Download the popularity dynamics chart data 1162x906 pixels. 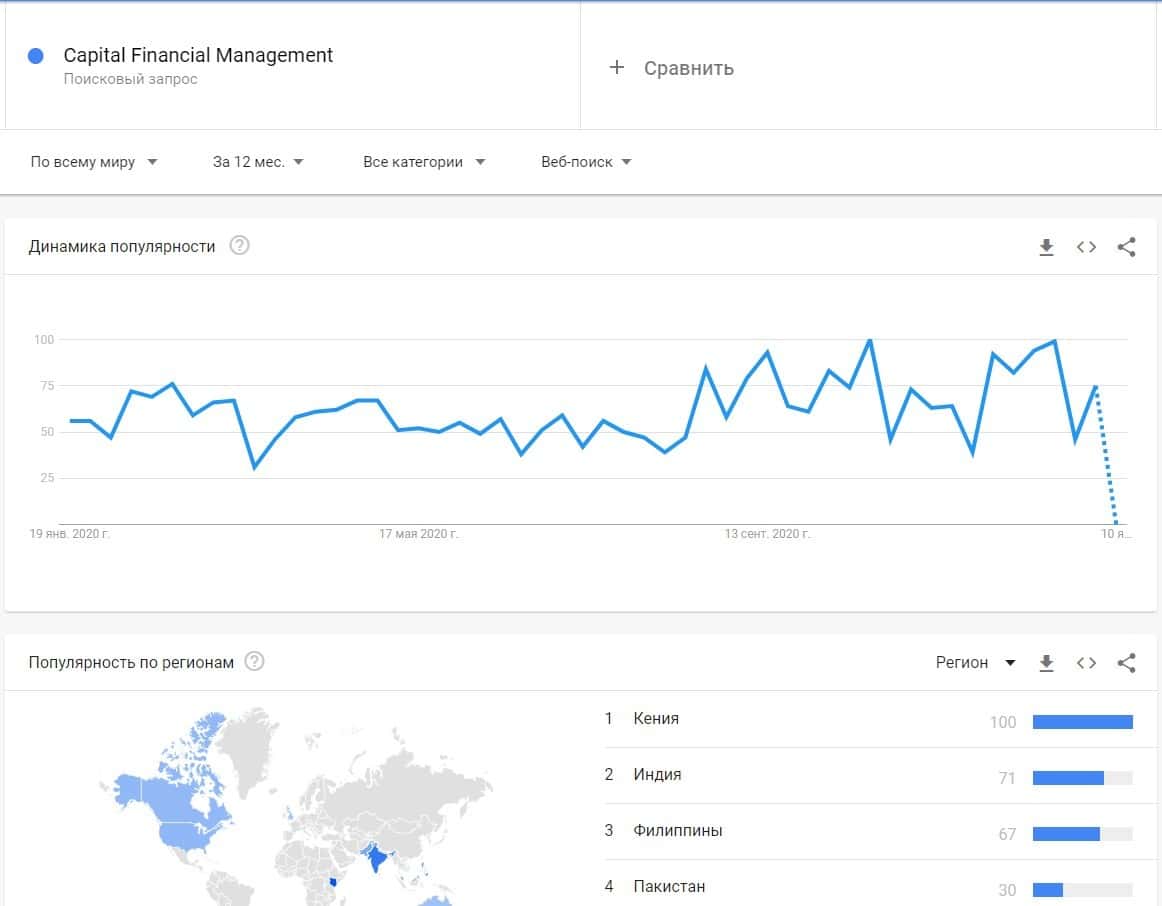pos(1046,247)
